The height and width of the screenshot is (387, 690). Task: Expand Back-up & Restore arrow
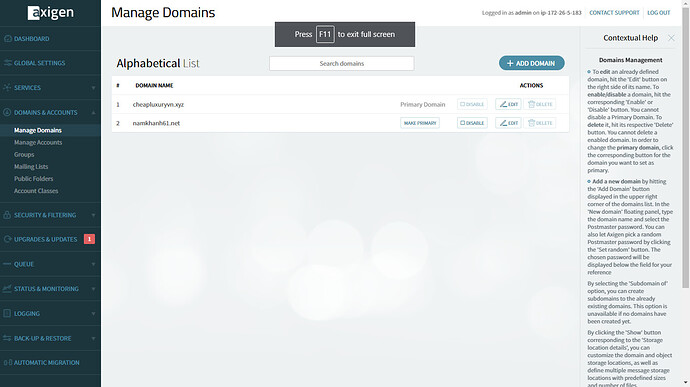click(x=93, y=339)
